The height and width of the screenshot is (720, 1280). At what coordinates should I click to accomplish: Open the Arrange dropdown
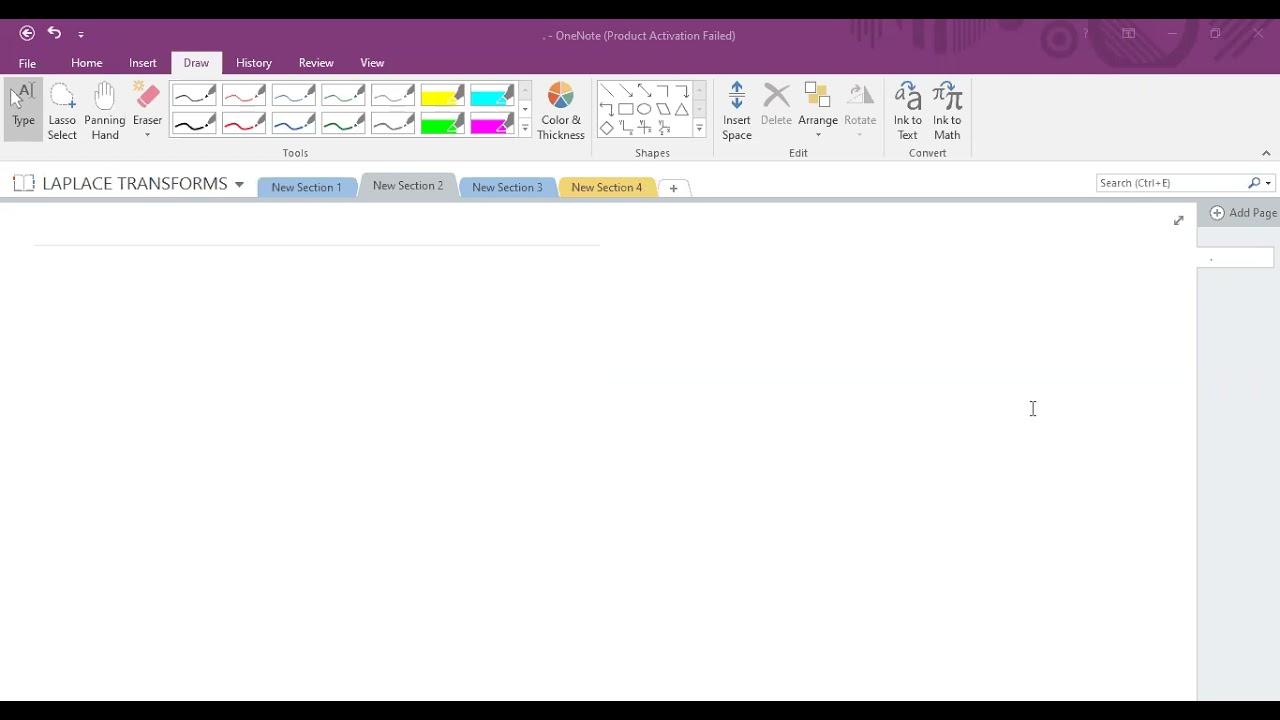(818, 111)
